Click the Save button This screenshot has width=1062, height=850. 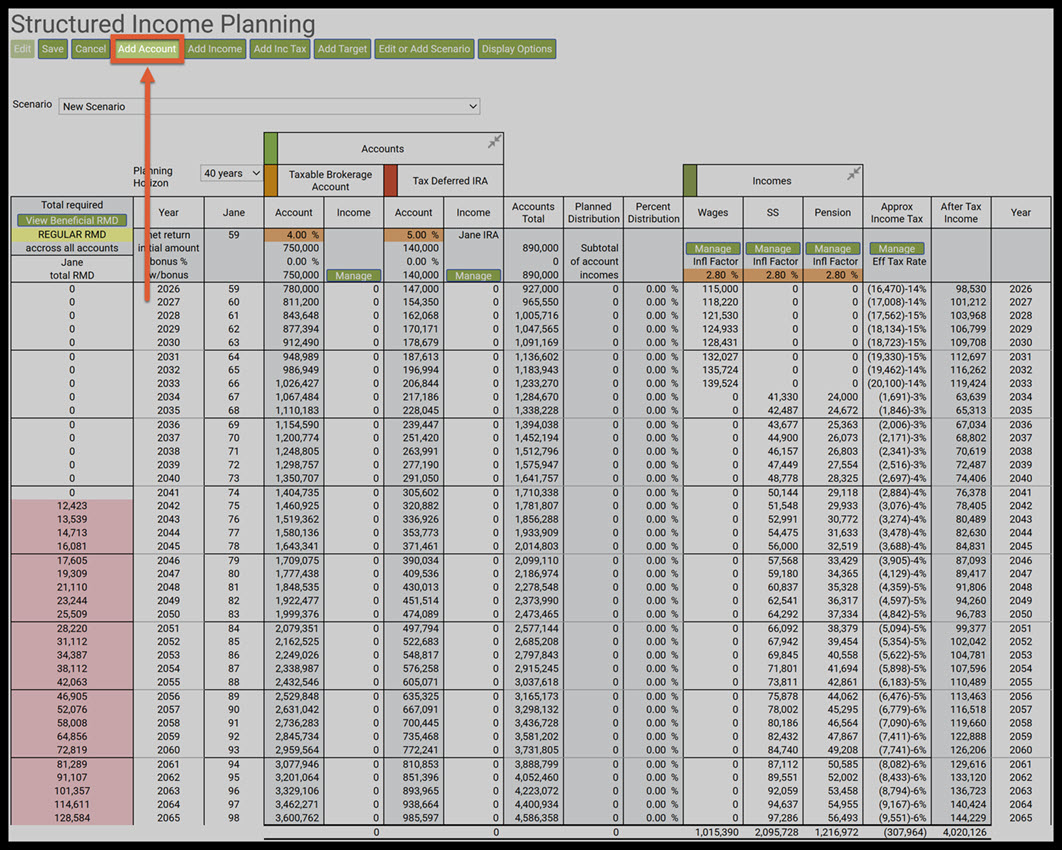[52, 49]
